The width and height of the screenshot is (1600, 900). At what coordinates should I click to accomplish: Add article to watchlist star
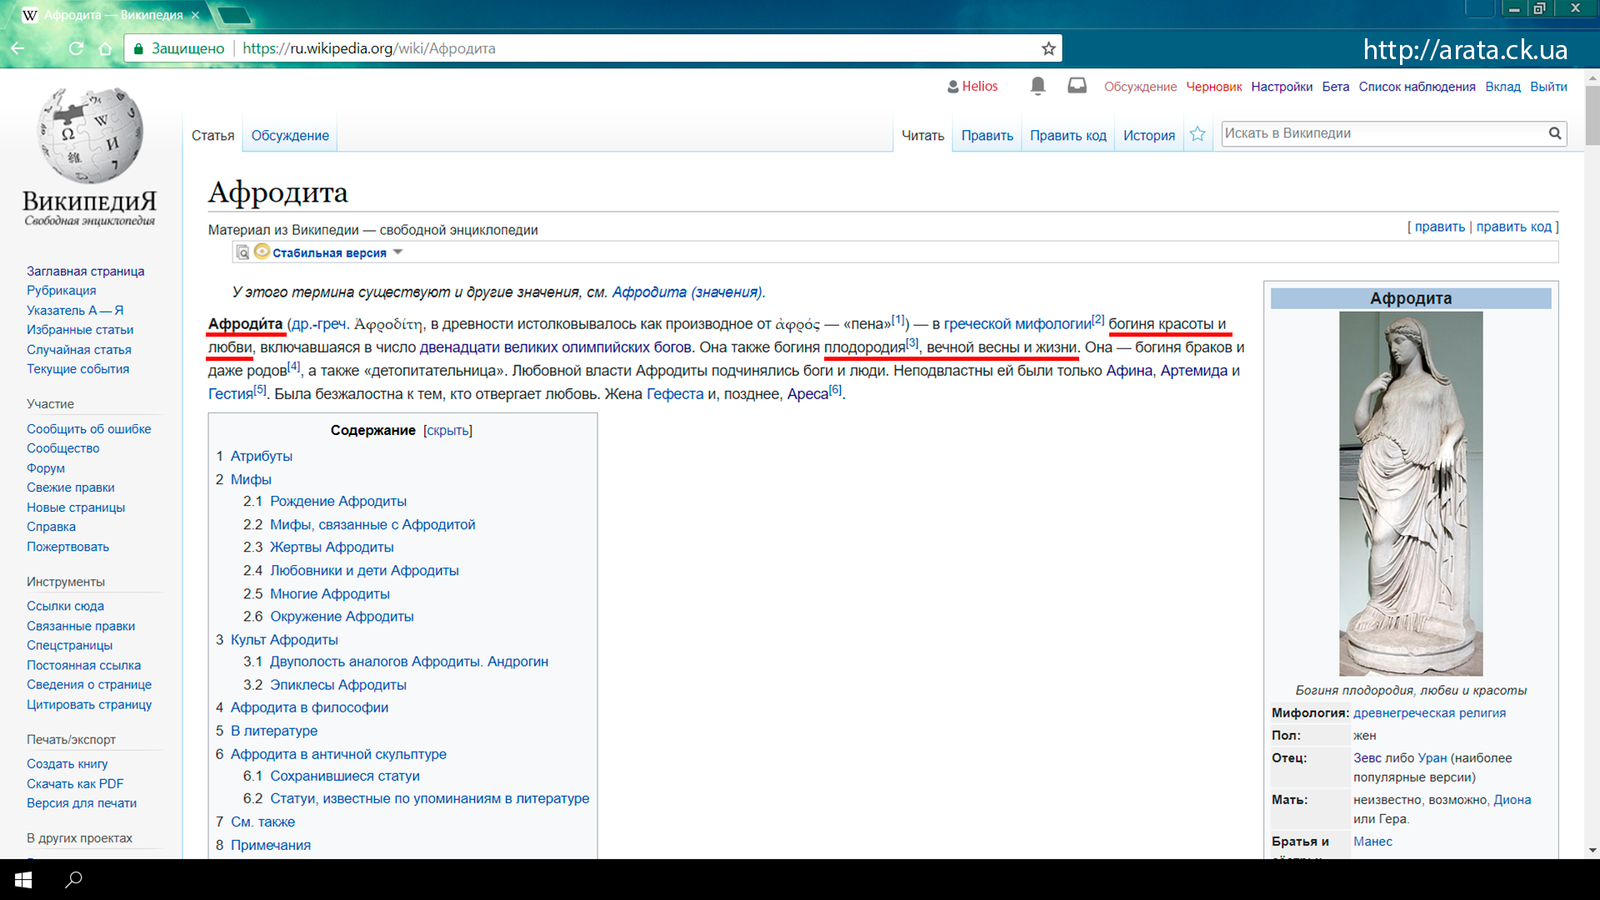click(x=1197, y=134)
